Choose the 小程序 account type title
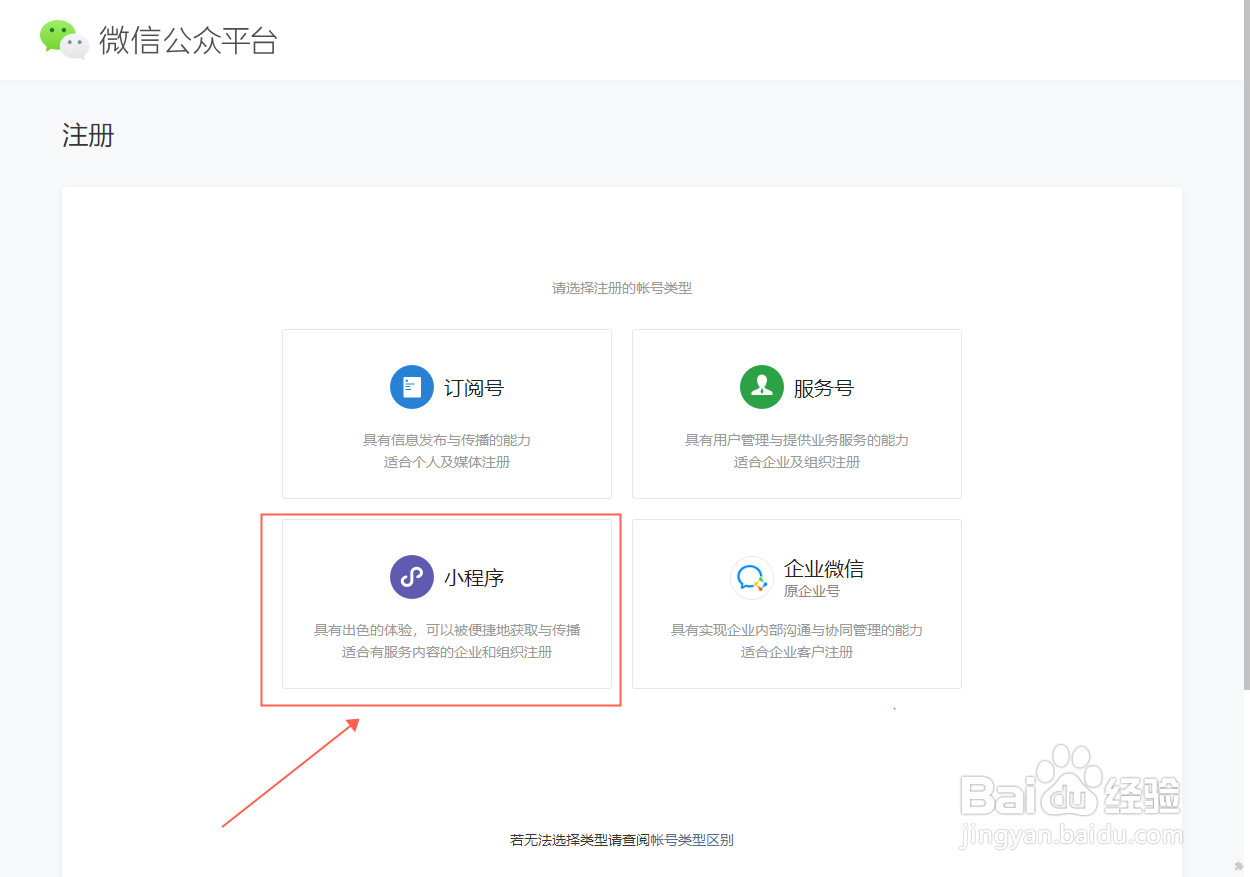1250x877 pixels. click(474, 578)
